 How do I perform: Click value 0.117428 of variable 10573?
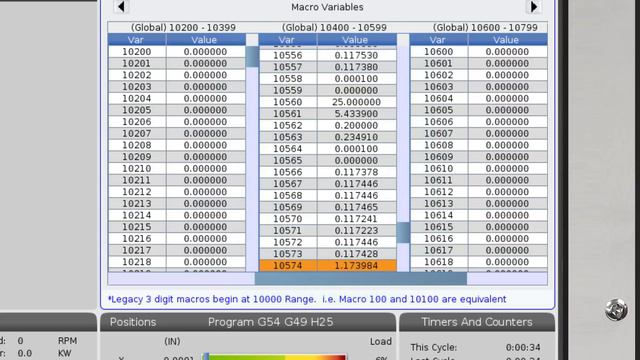[356, 254]
